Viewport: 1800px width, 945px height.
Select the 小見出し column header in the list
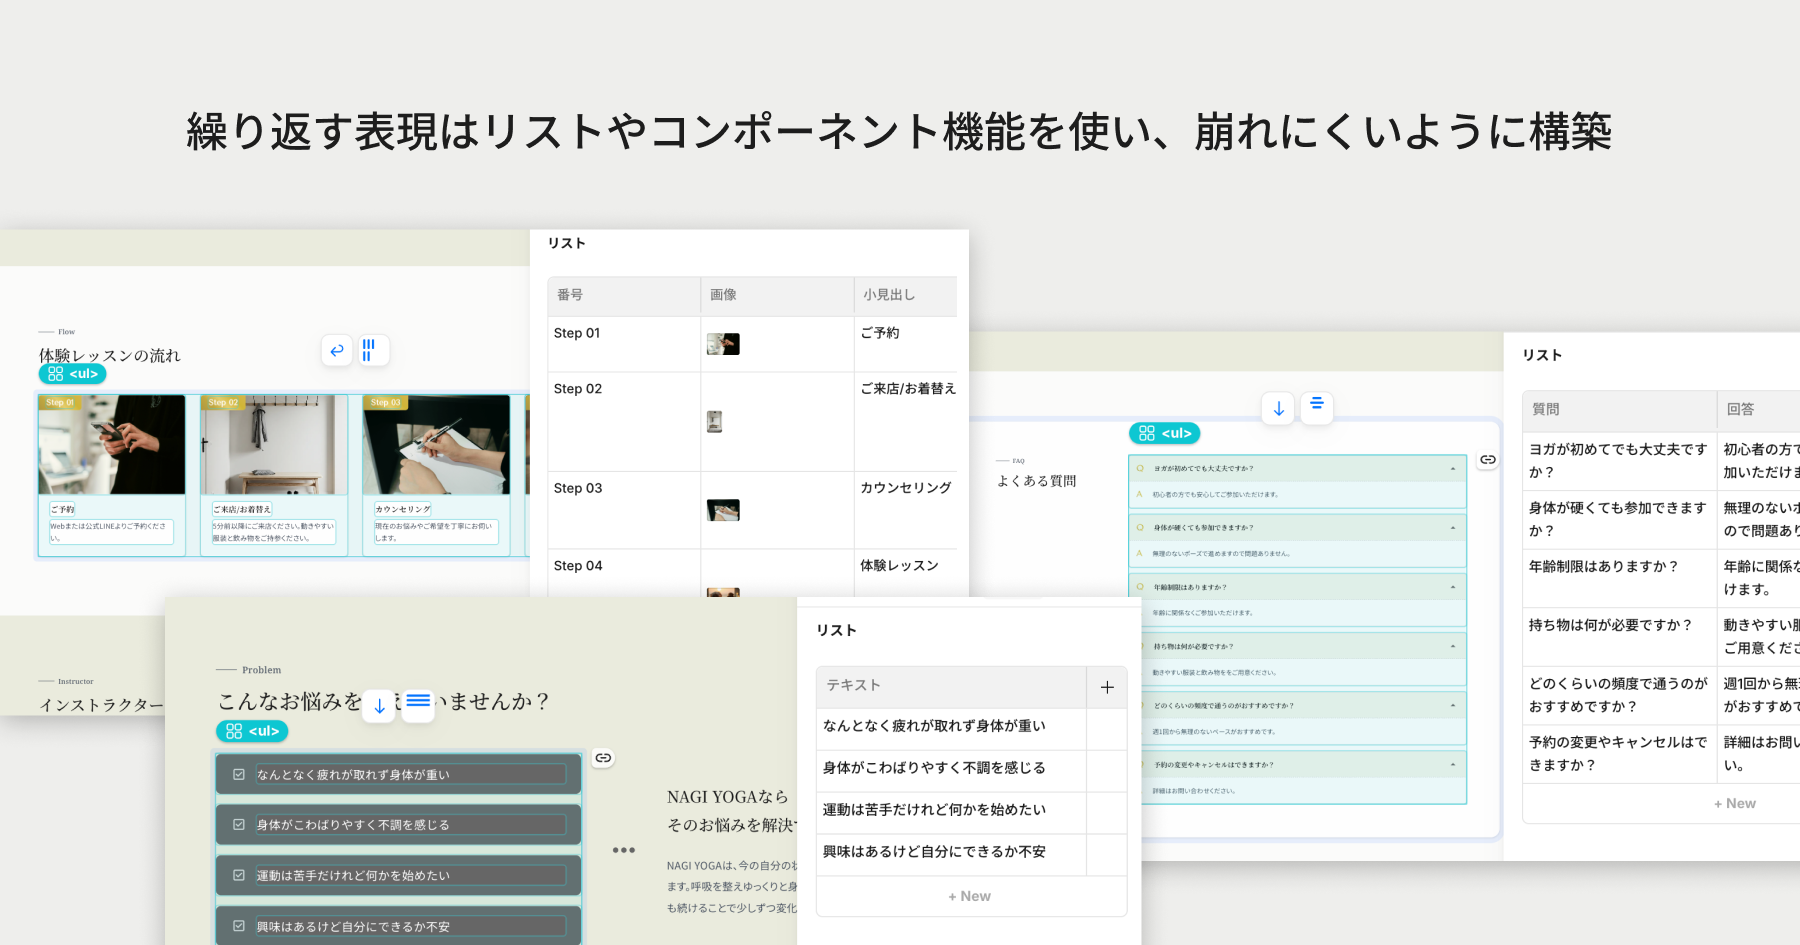click(x=888, y=294)
